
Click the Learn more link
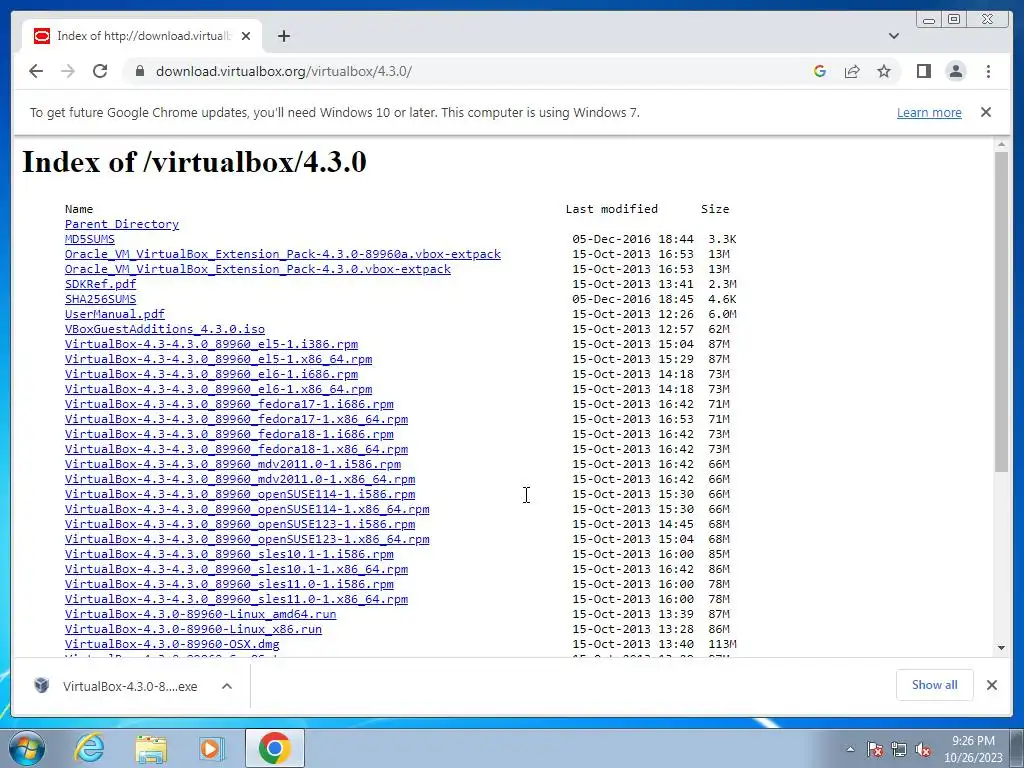tap(929, 112)
